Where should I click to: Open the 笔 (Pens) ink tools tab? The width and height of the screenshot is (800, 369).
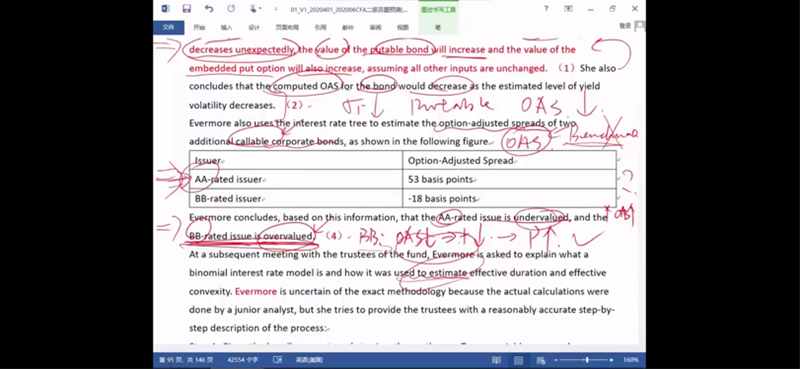438,28
